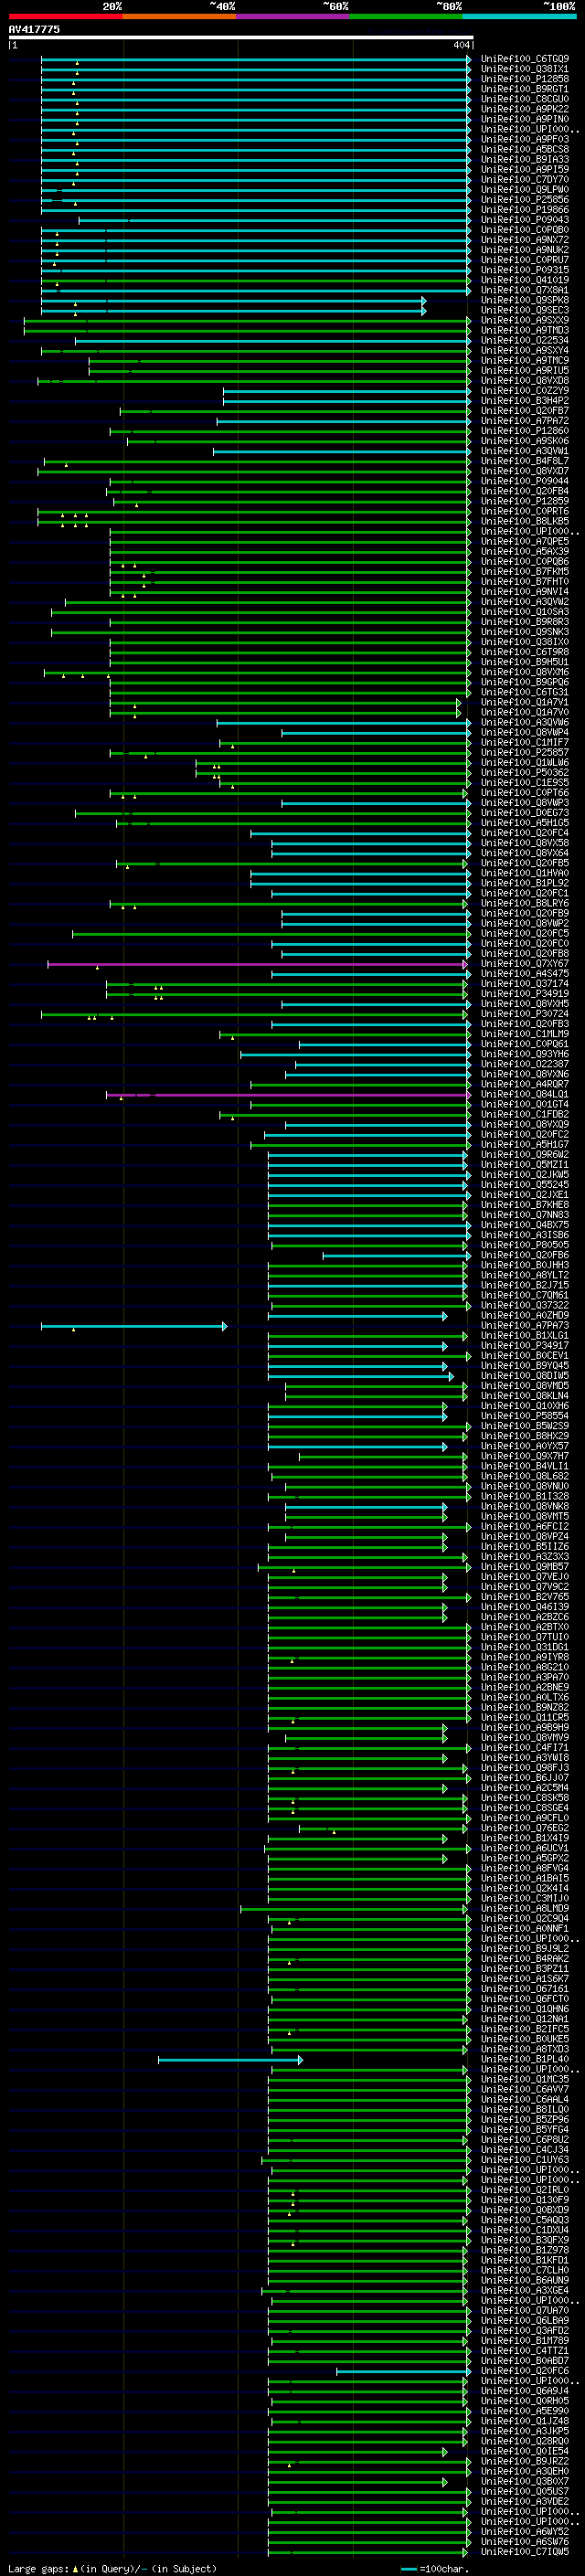Select label UniRef100_Q1A7V0
The width and height of the screenshot is (585, 2576).
(525, 712)
